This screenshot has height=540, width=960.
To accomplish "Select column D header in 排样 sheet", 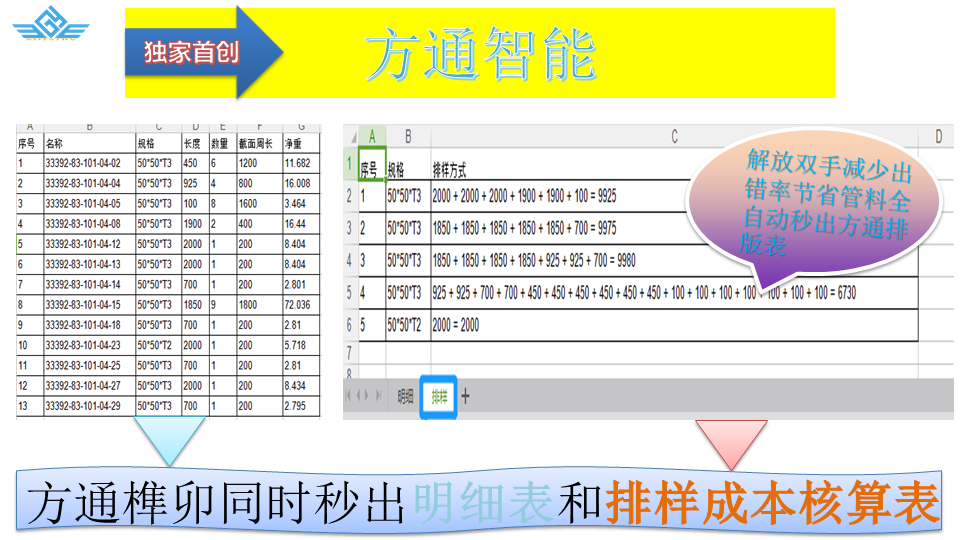I will pyautogui.click(x=938, y=136).
